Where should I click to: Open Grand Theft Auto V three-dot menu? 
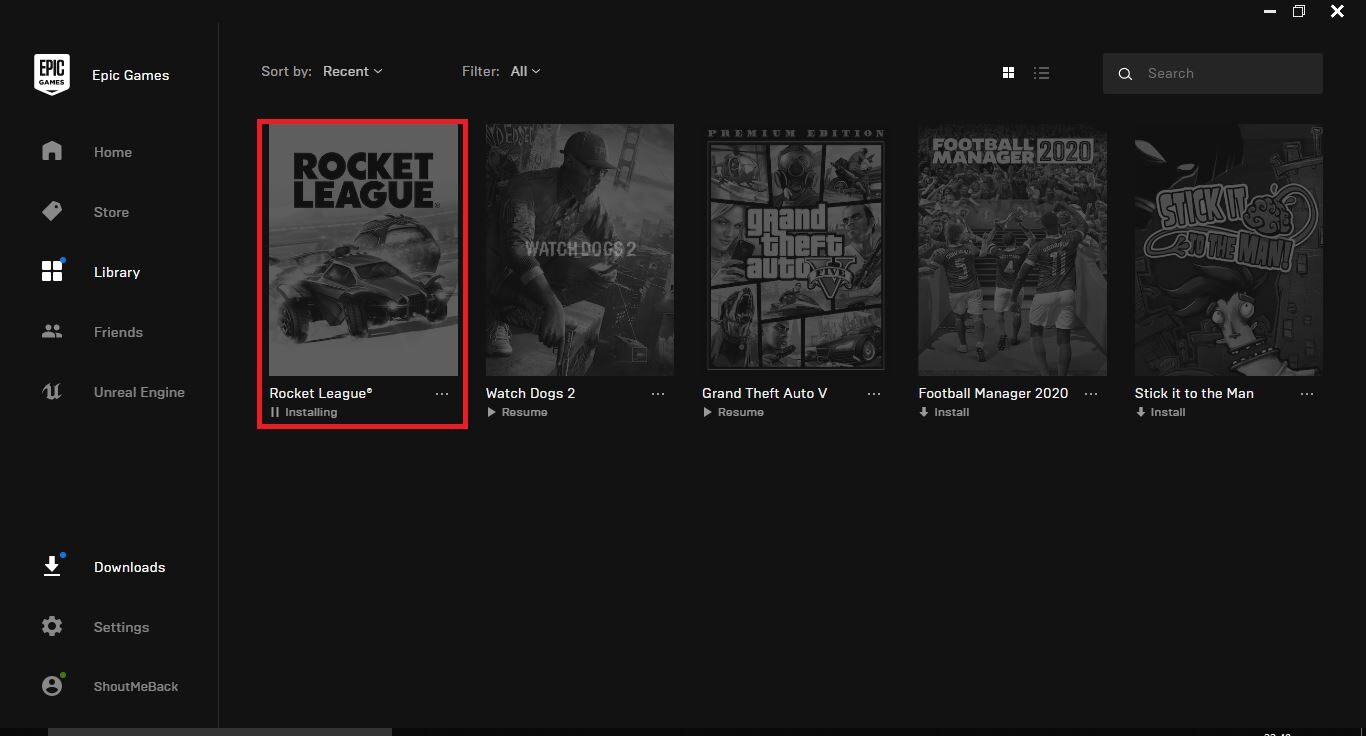pyautogui.click(x=874, y=394)
